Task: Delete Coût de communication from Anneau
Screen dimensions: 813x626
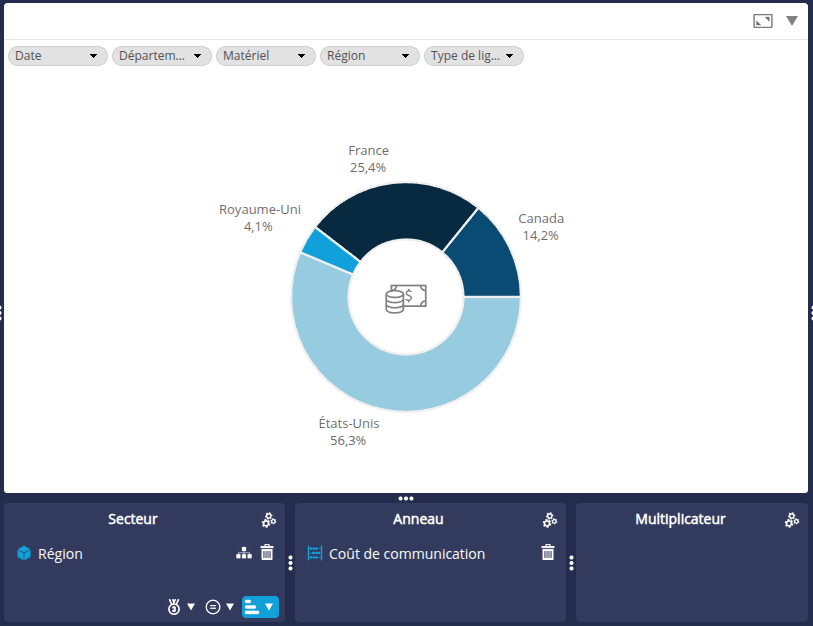Action: tap(548, 553)
